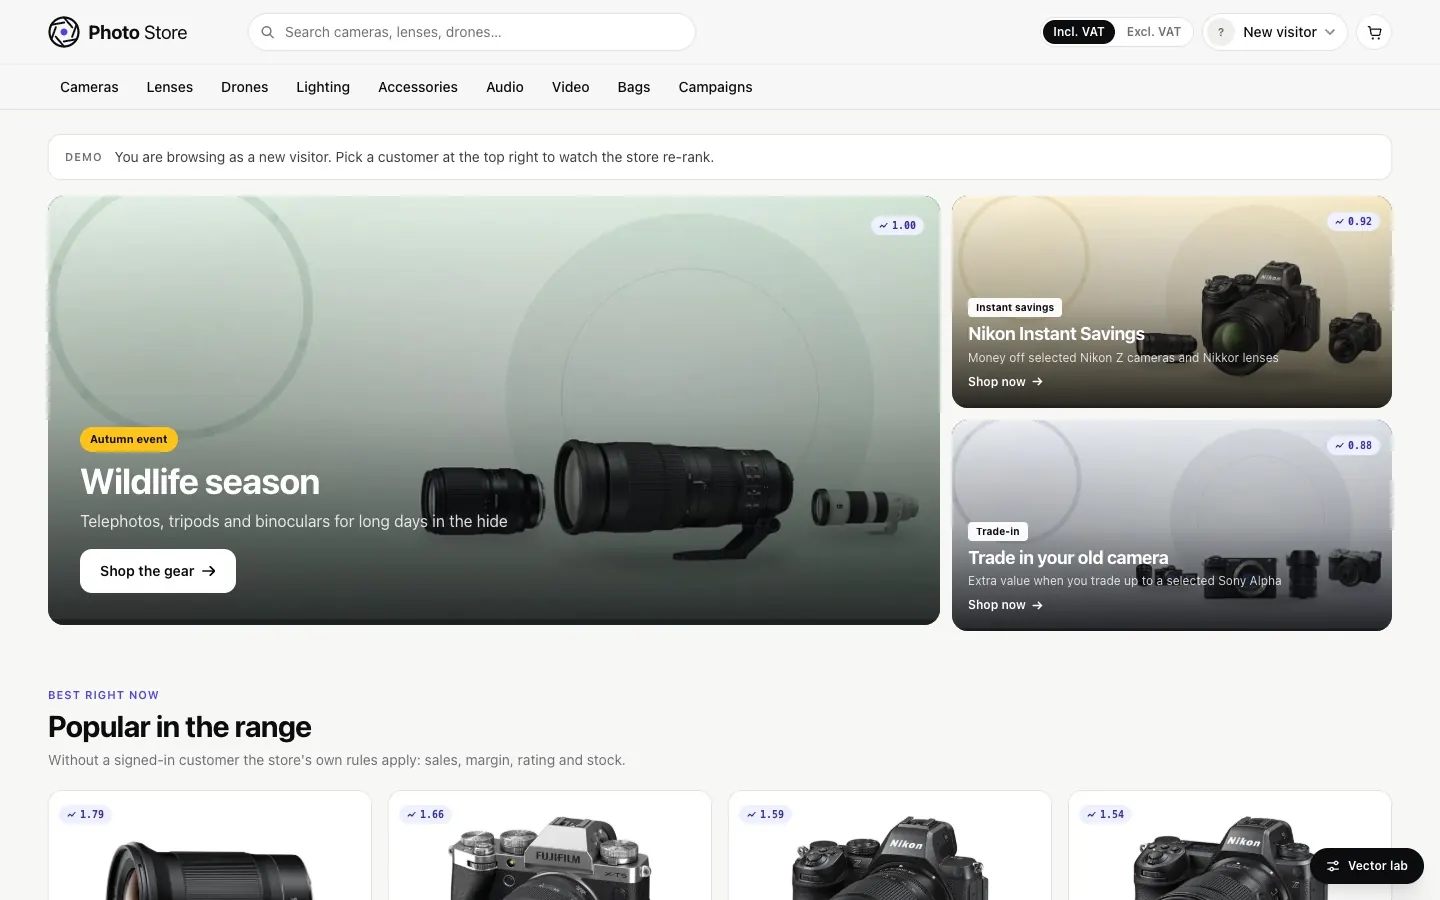Open the New visitor customer dropdown

[x=1275, y=32]
